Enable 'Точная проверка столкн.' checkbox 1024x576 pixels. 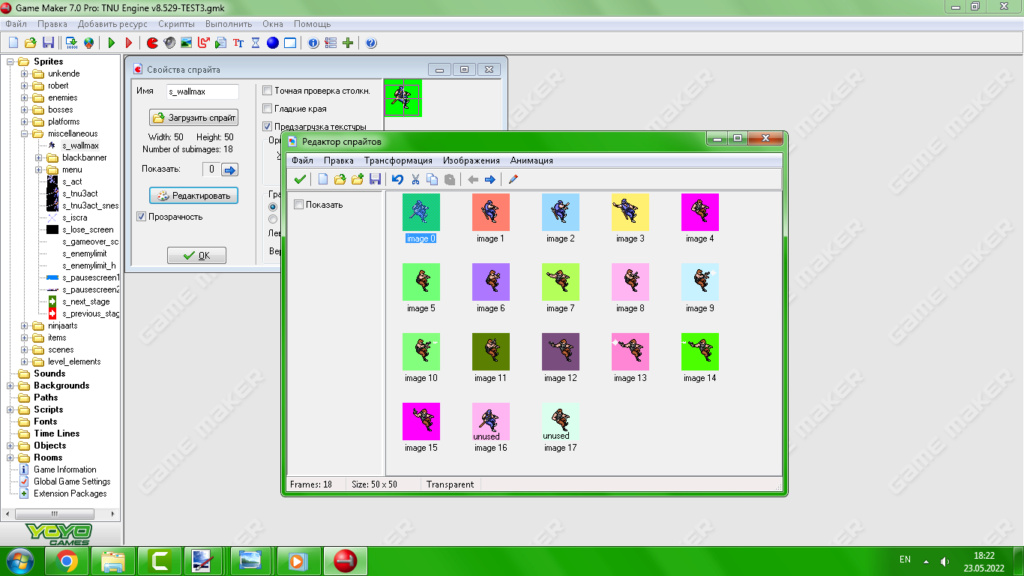[267, 90]
